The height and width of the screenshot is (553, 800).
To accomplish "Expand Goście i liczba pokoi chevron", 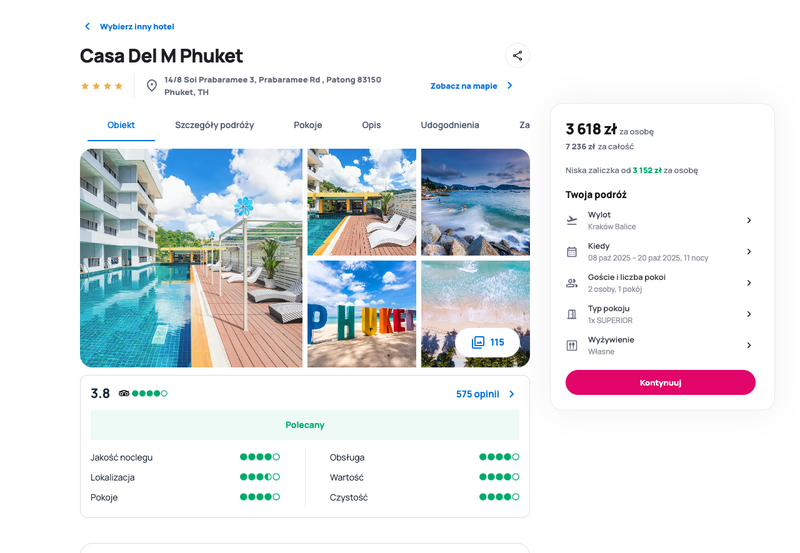I will tap(749, 283).
